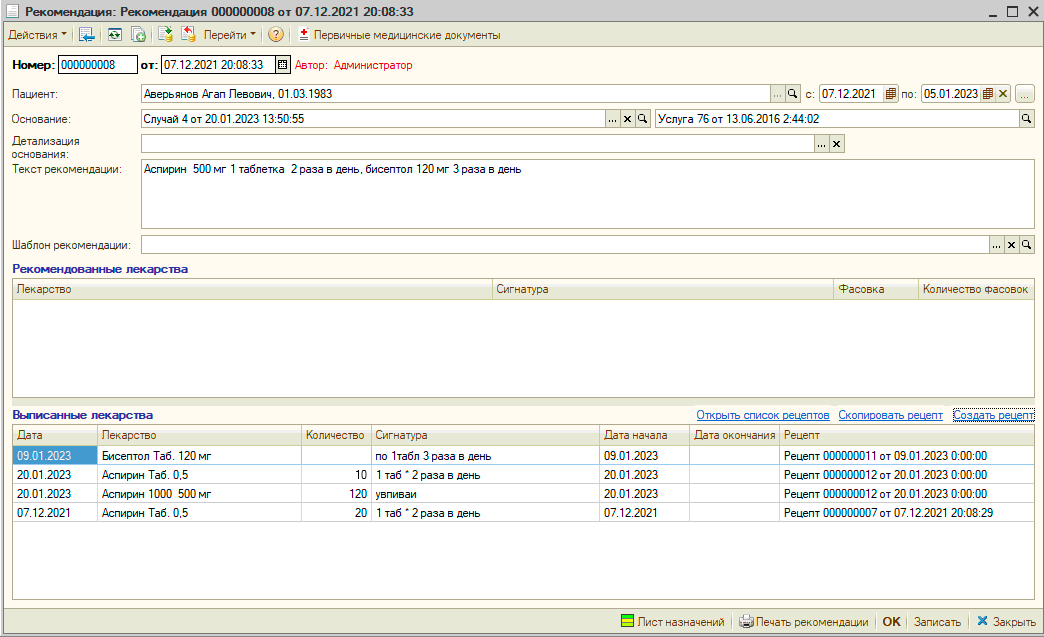Click calendar icon next to document date
This screenshot has height=637, width=1044.
tap(283, 65)
